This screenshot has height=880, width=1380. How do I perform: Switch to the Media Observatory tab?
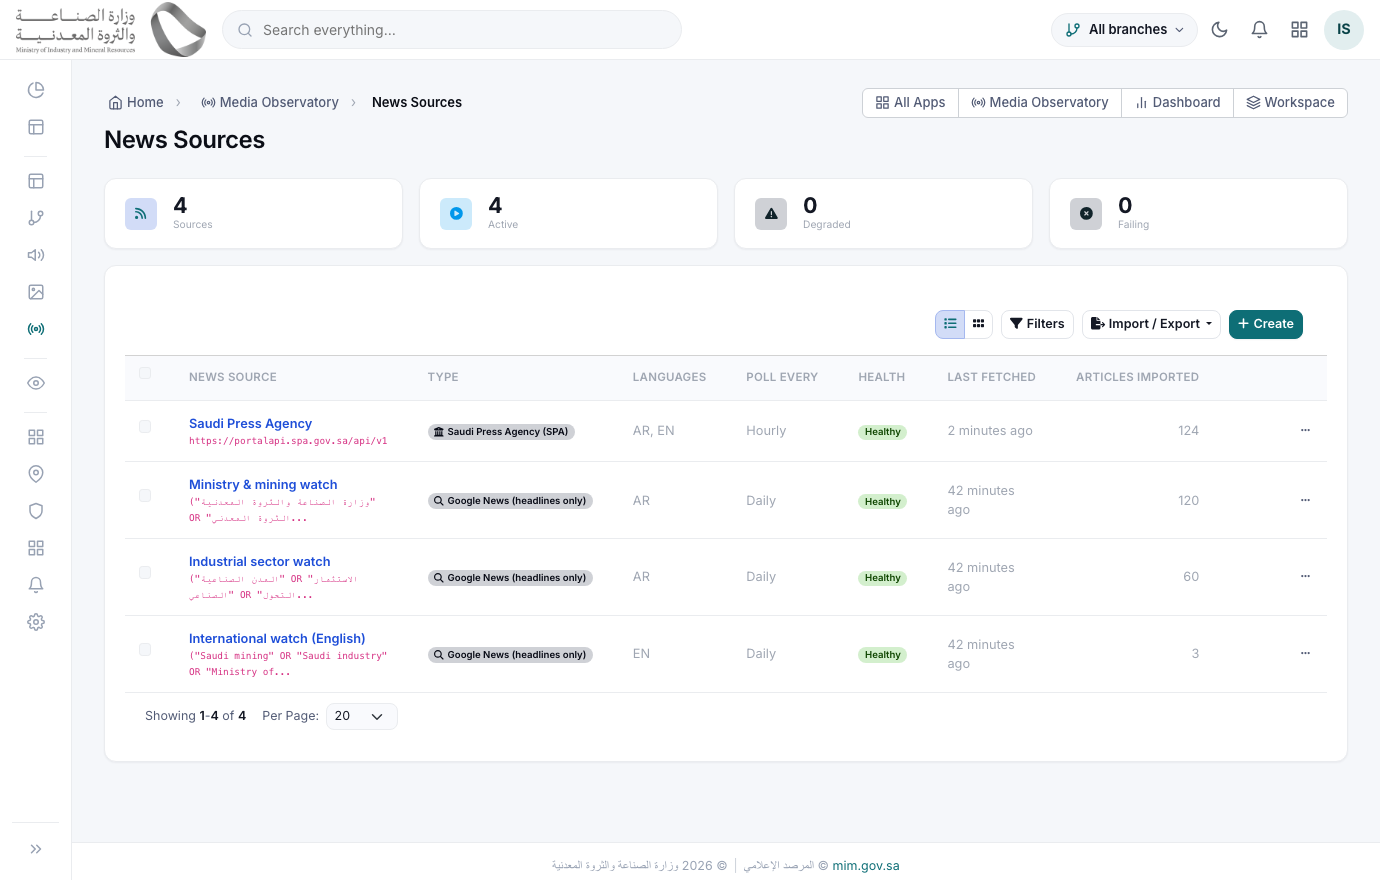(1040, 103)
